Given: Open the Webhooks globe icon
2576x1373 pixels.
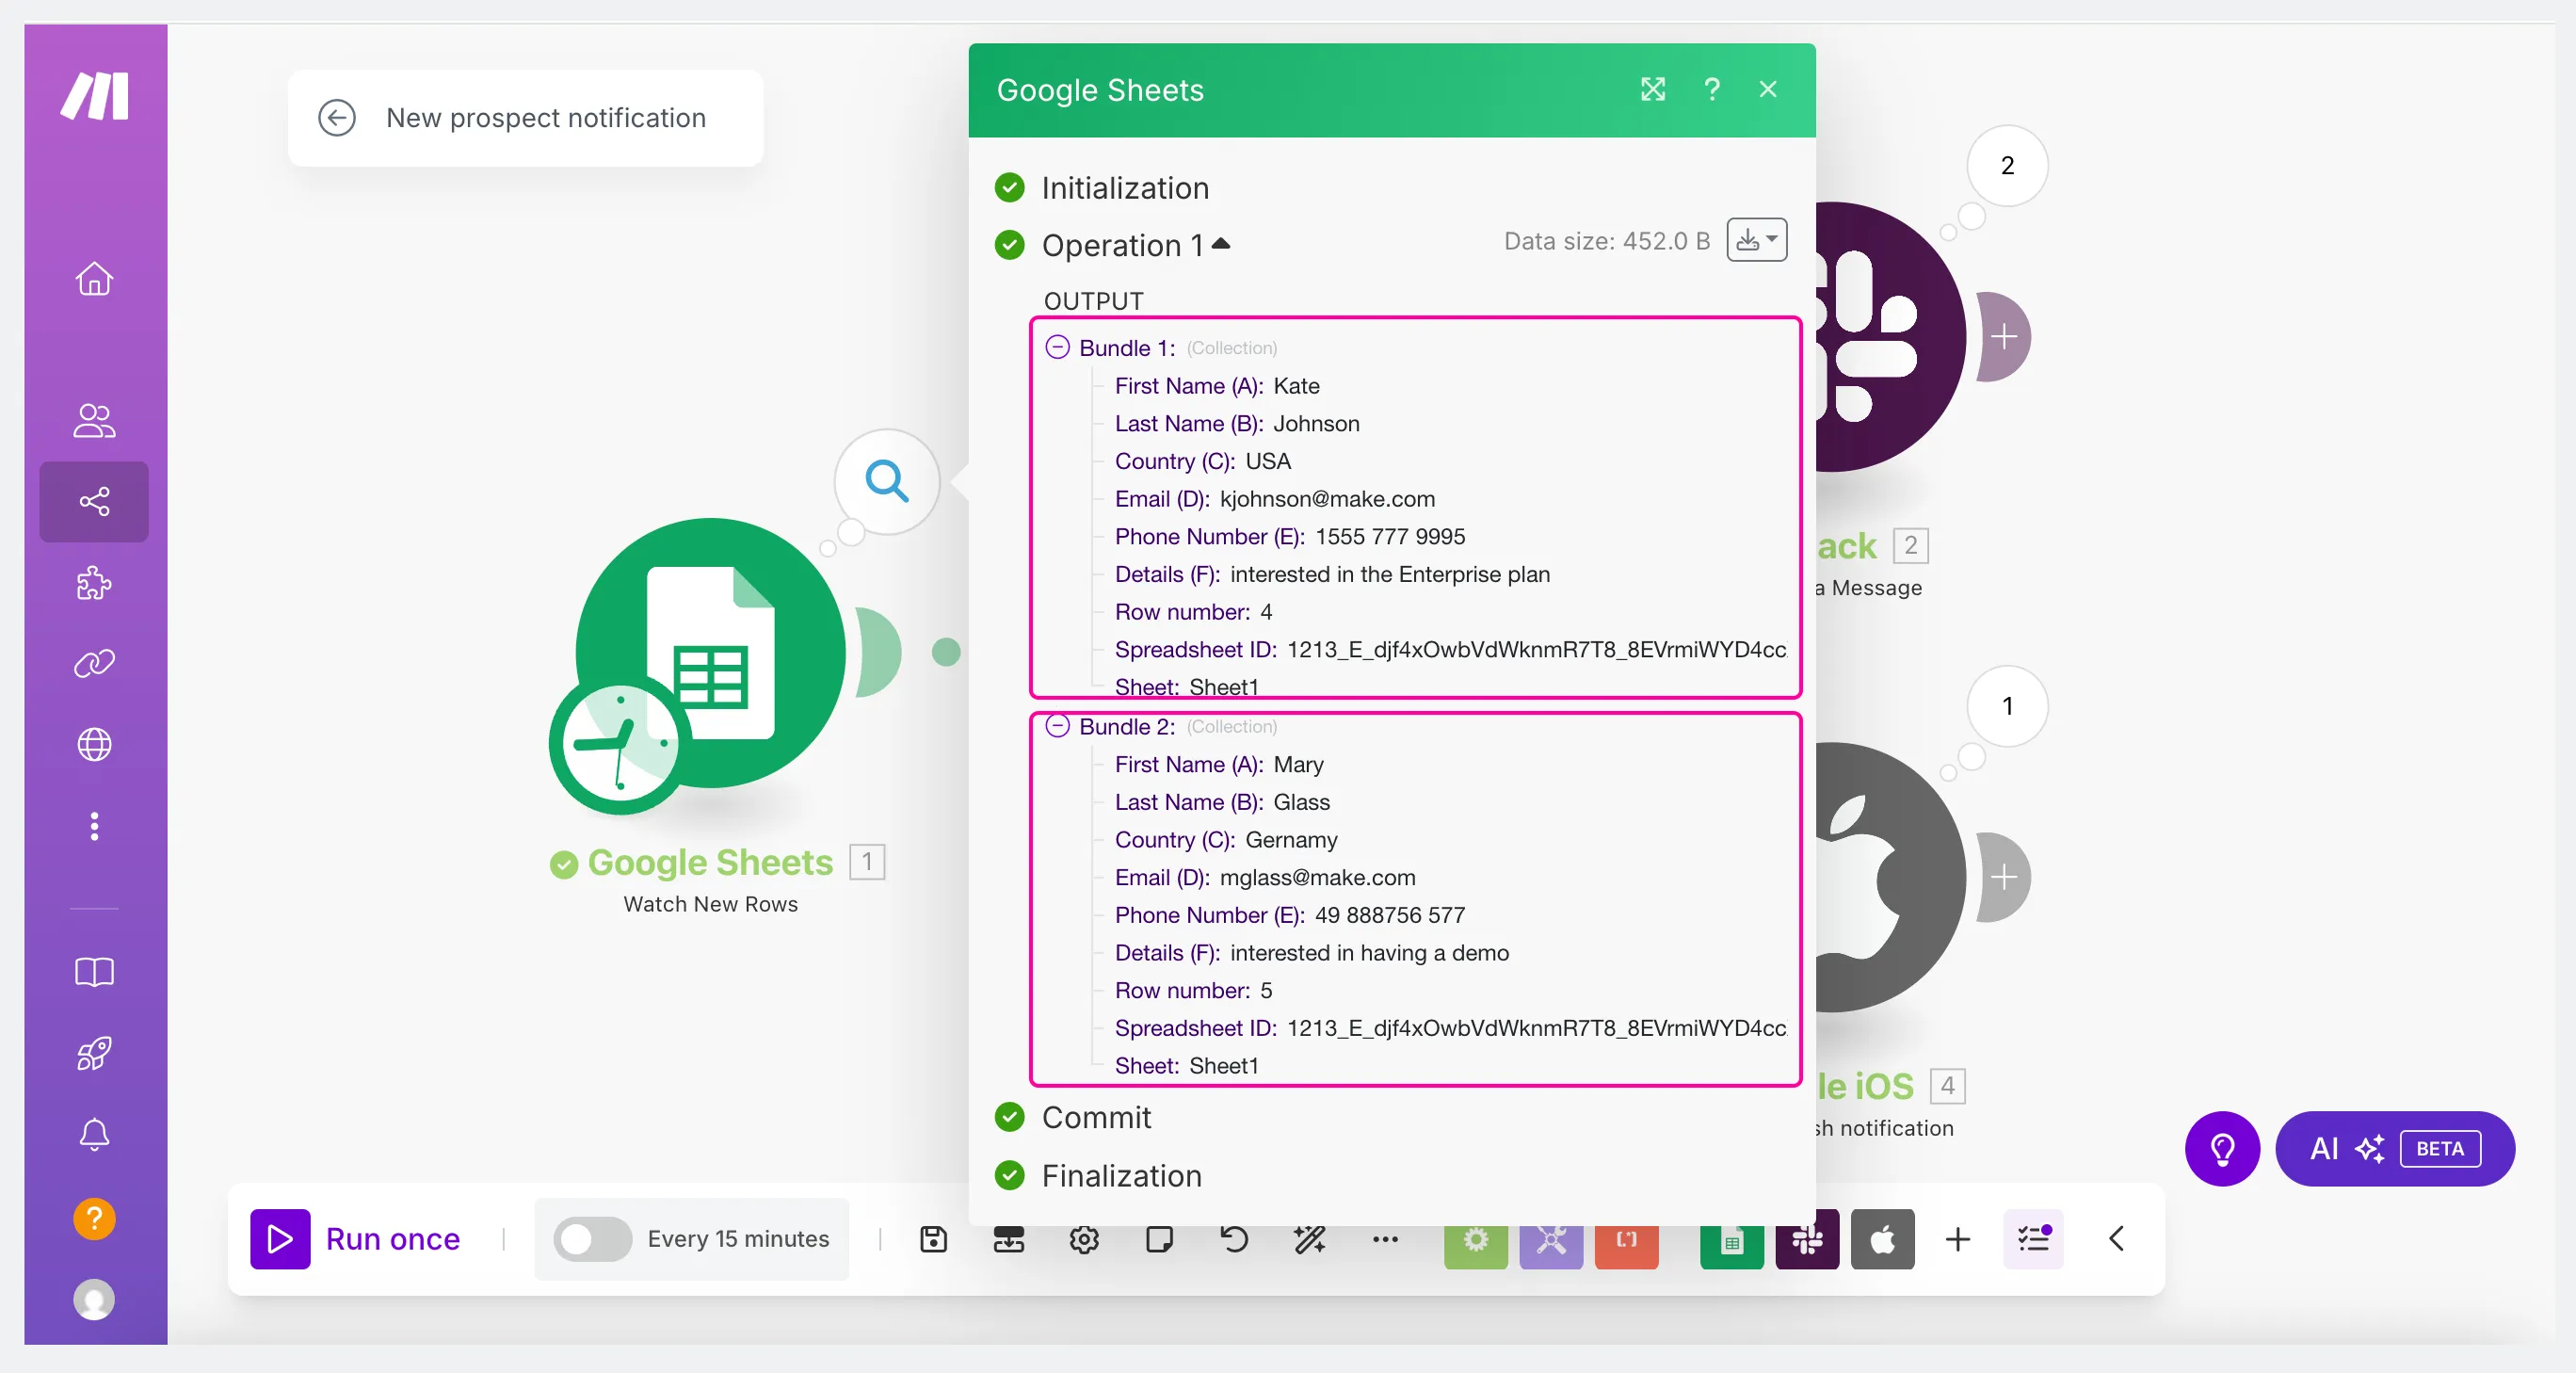Looking at the screenshot, I should (94, 744).
